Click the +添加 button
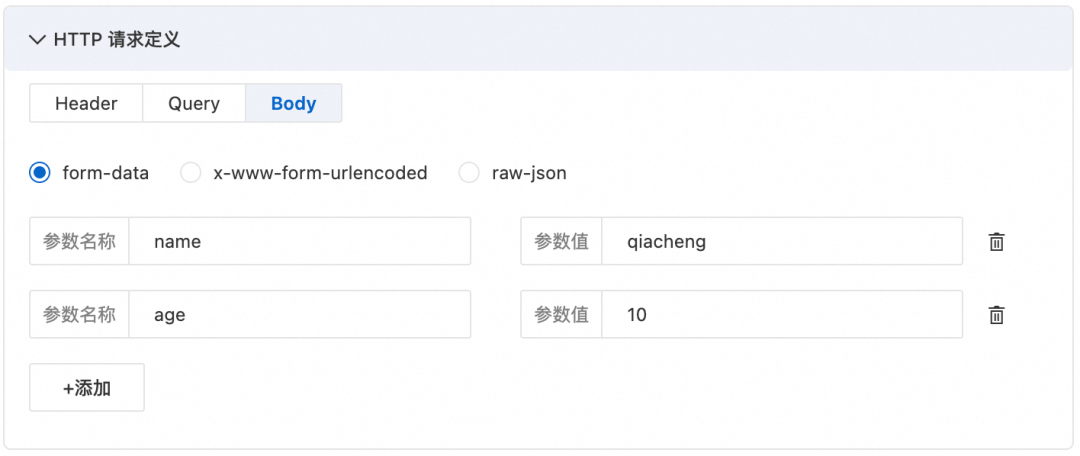 pos(87,388)
